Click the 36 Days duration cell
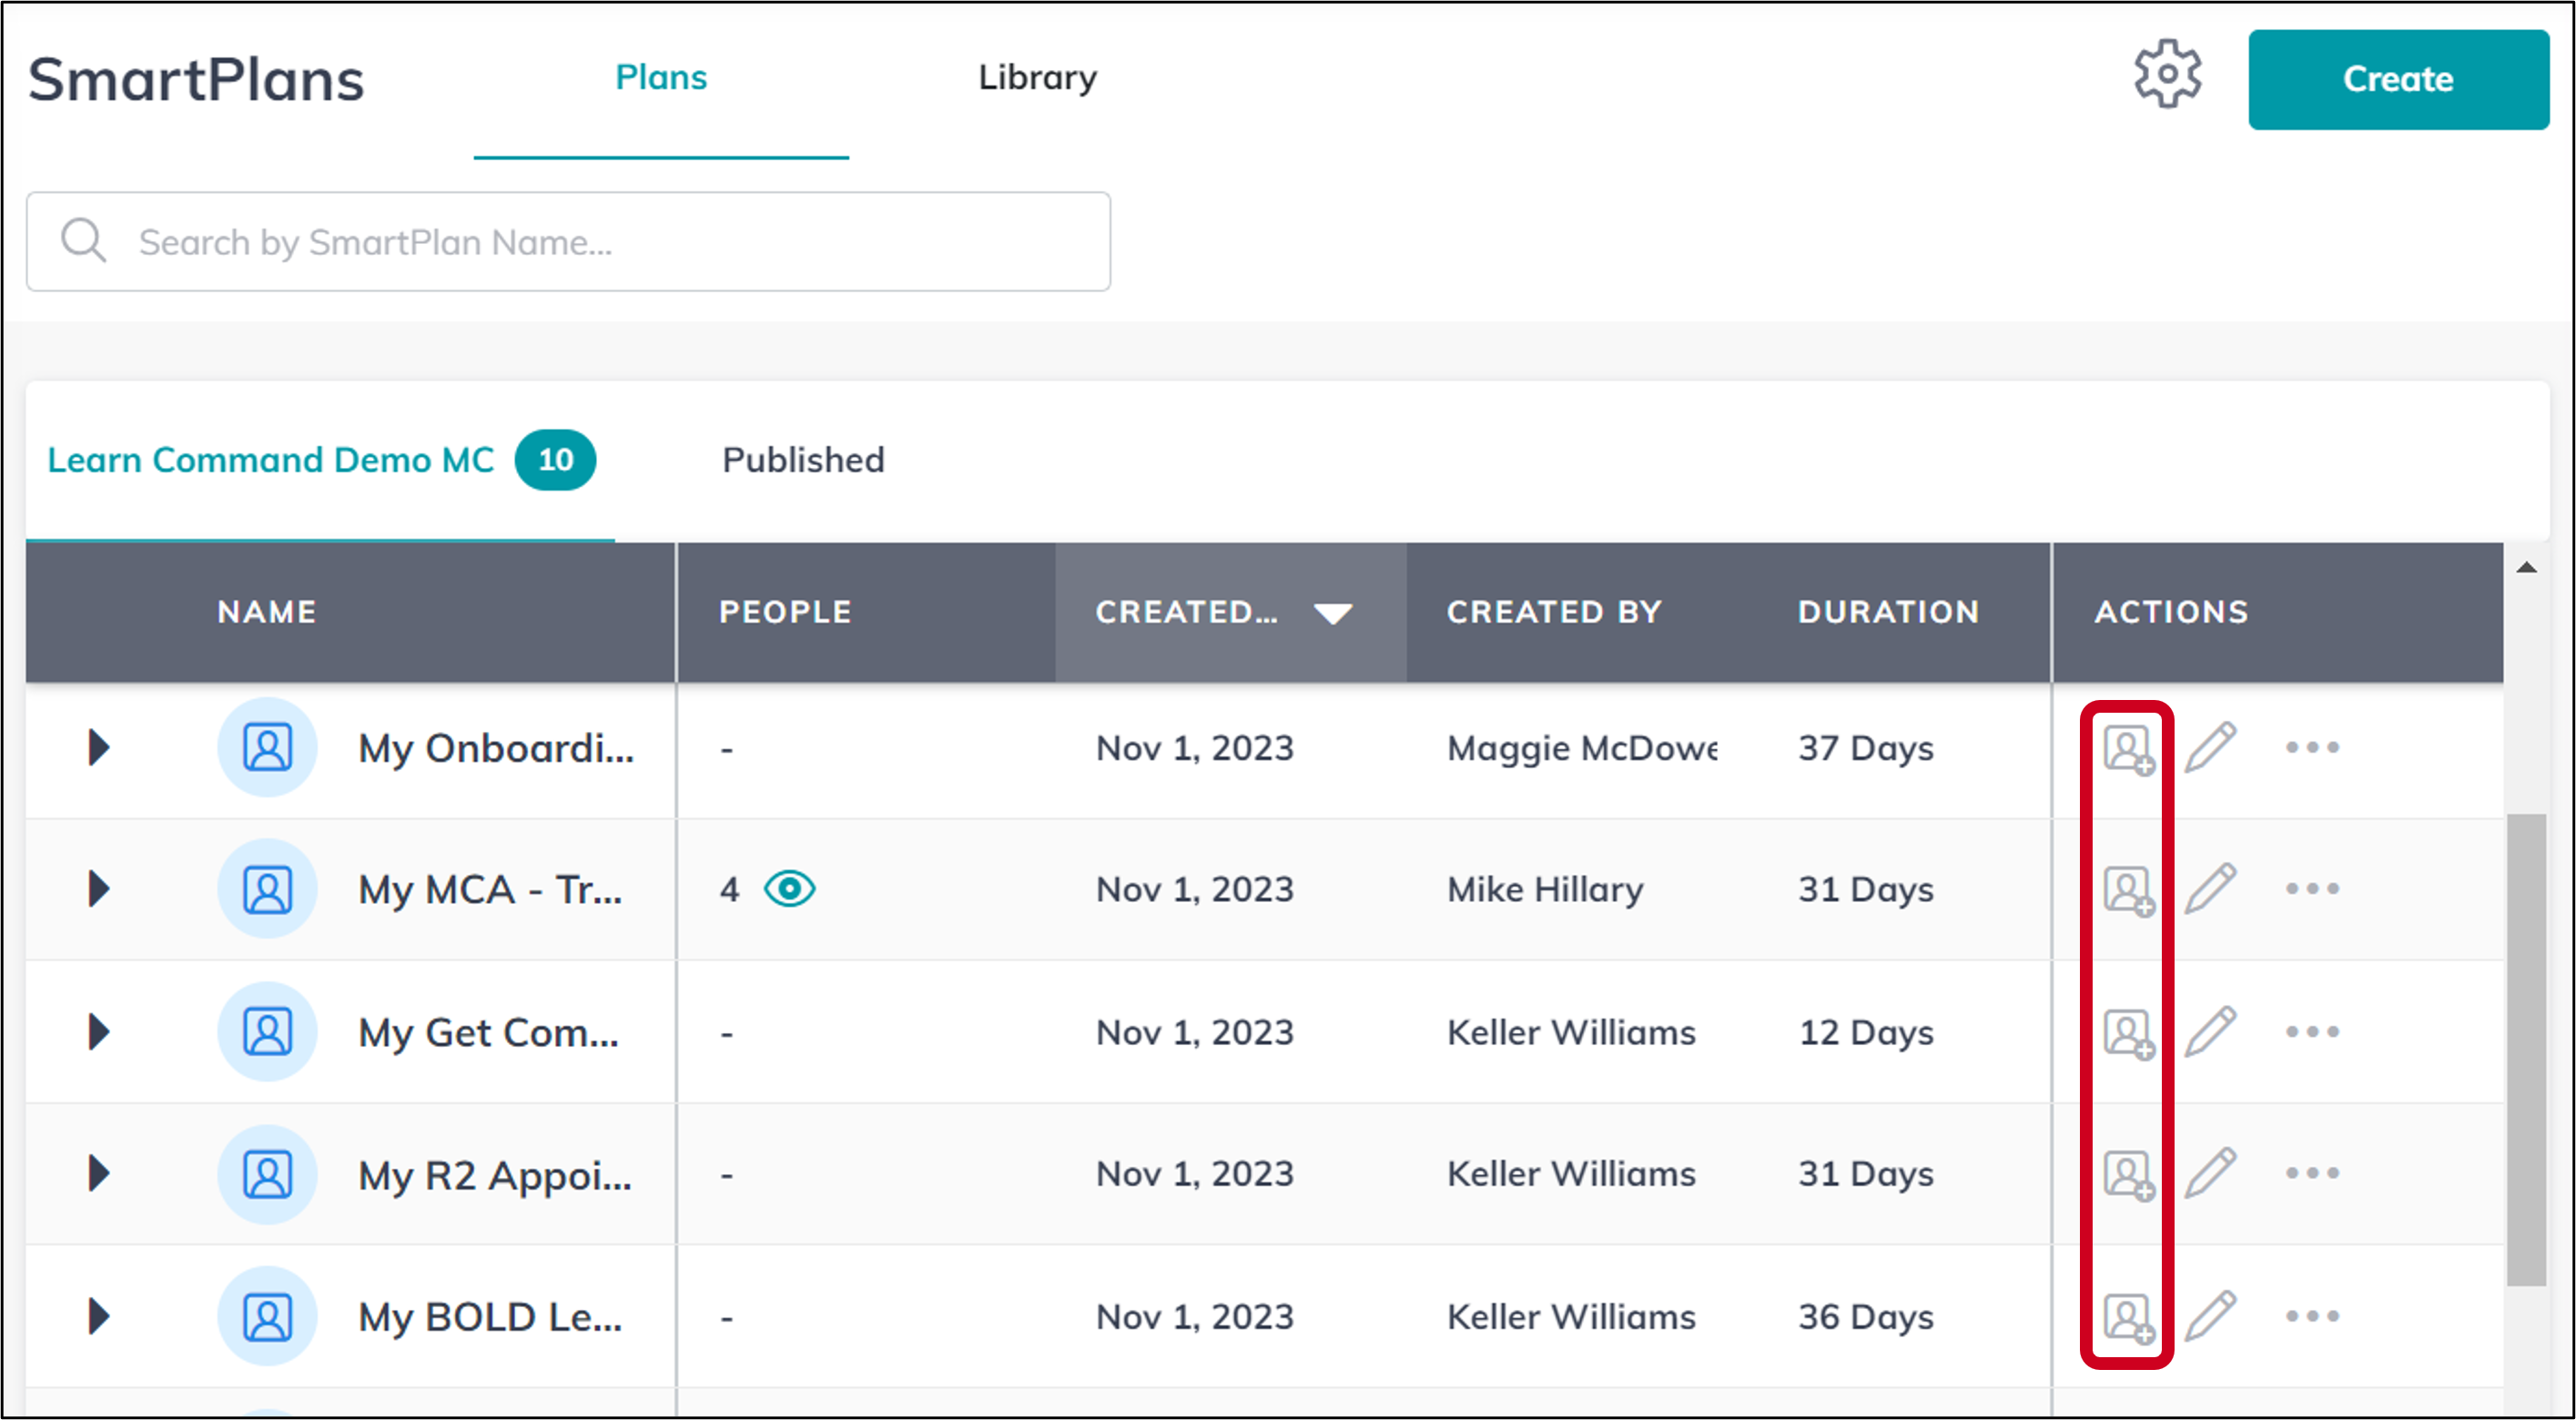 pos(1865,1317)
